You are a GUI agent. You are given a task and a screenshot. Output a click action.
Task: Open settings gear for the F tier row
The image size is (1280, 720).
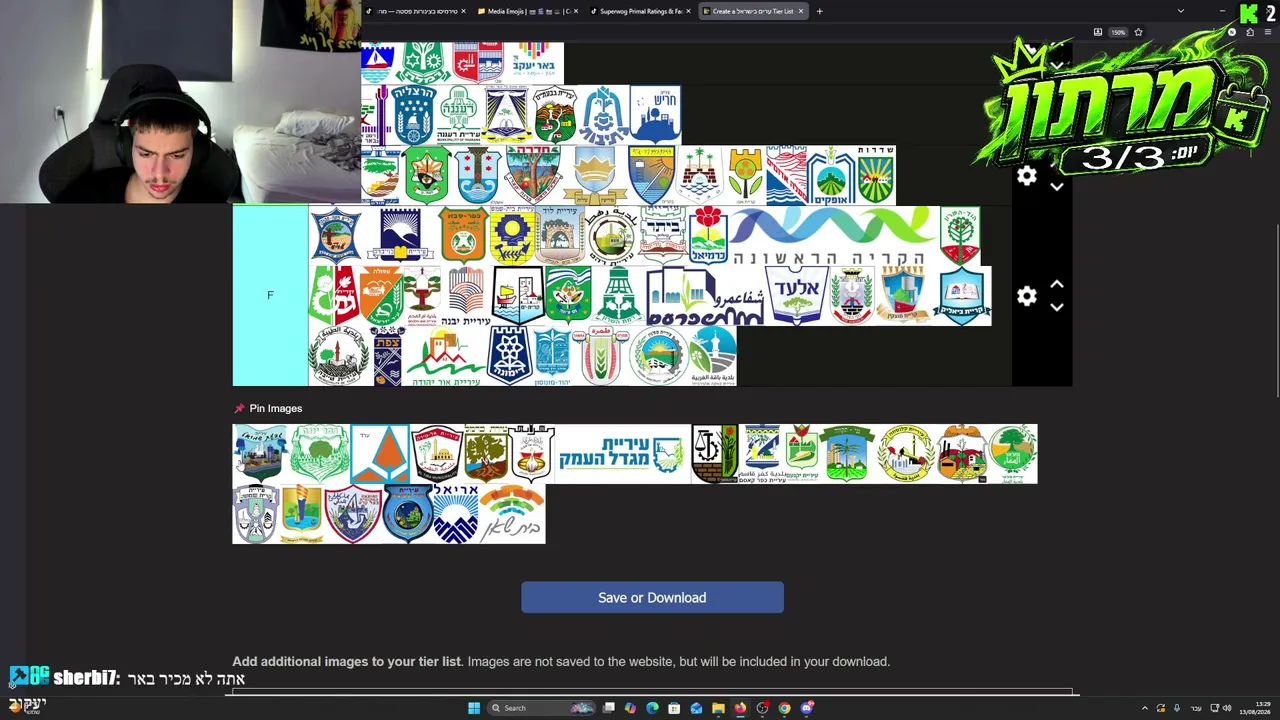[1027, 296]
